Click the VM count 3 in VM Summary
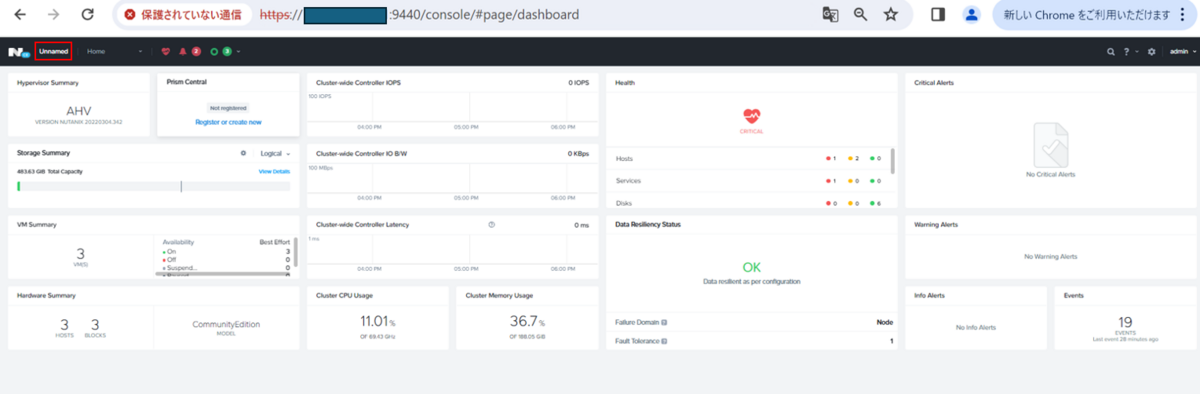Viewport: 1200px width, 394px height. click(80, 254)
